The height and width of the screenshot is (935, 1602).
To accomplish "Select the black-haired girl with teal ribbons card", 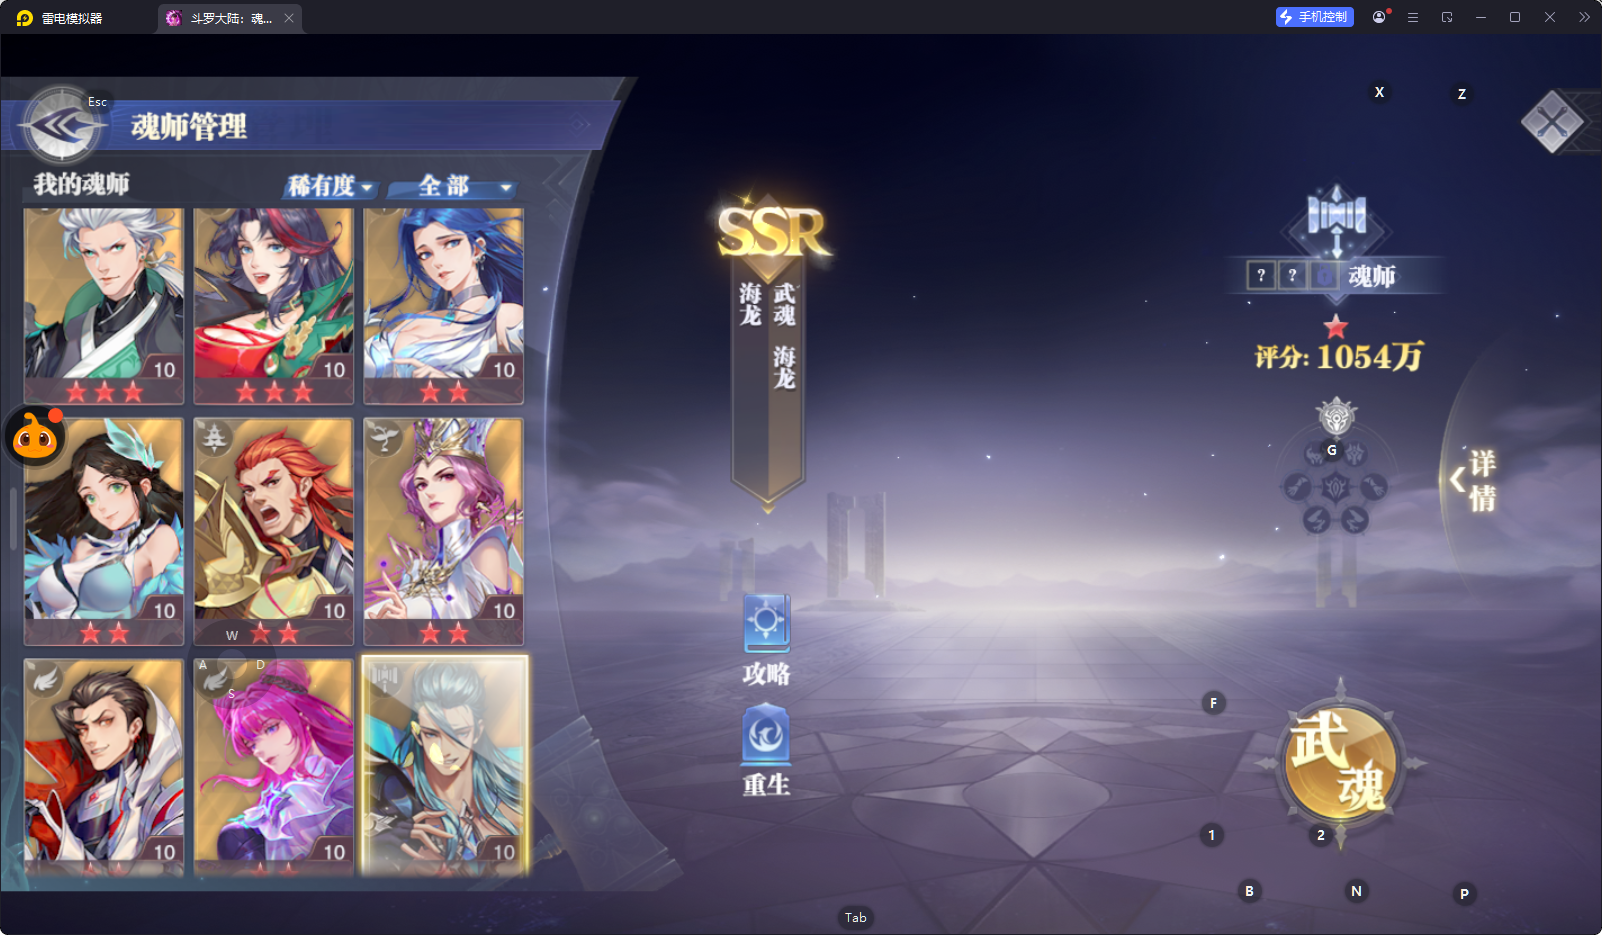I will click(104, 531).
